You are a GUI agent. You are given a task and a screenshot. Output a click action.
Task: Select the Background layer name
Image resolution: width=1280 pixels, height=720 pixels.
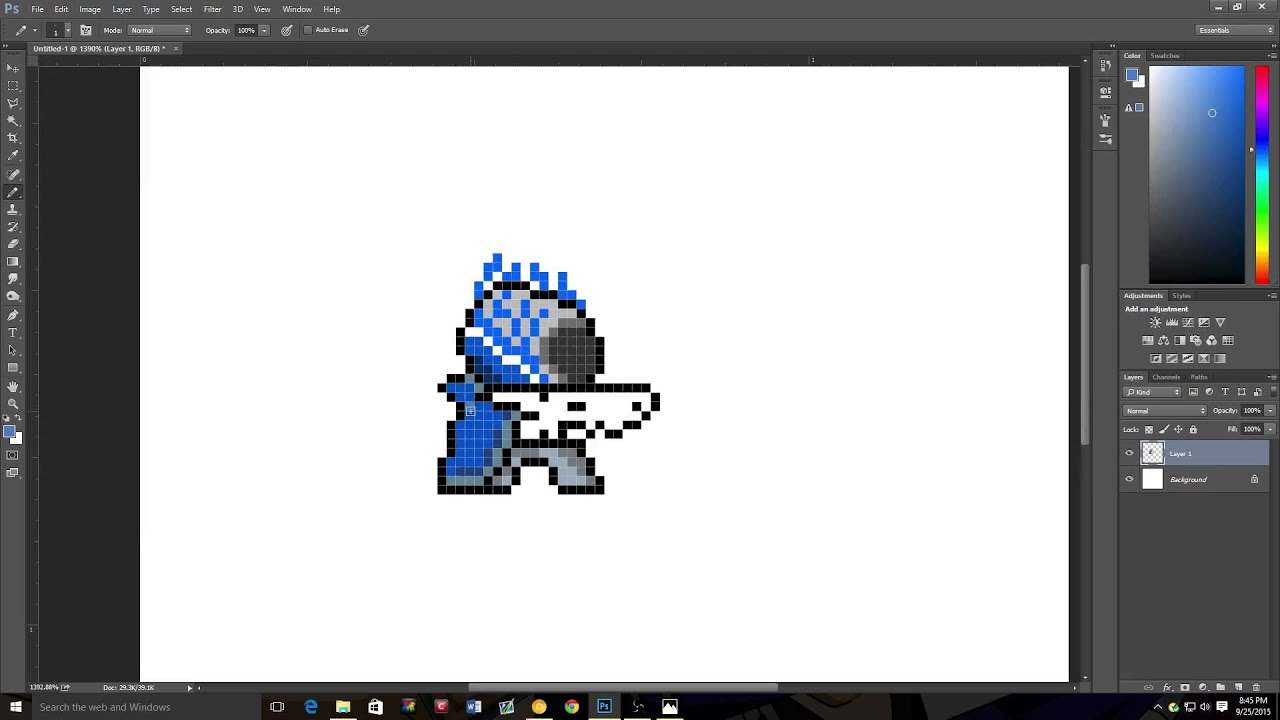(1189, 480)
